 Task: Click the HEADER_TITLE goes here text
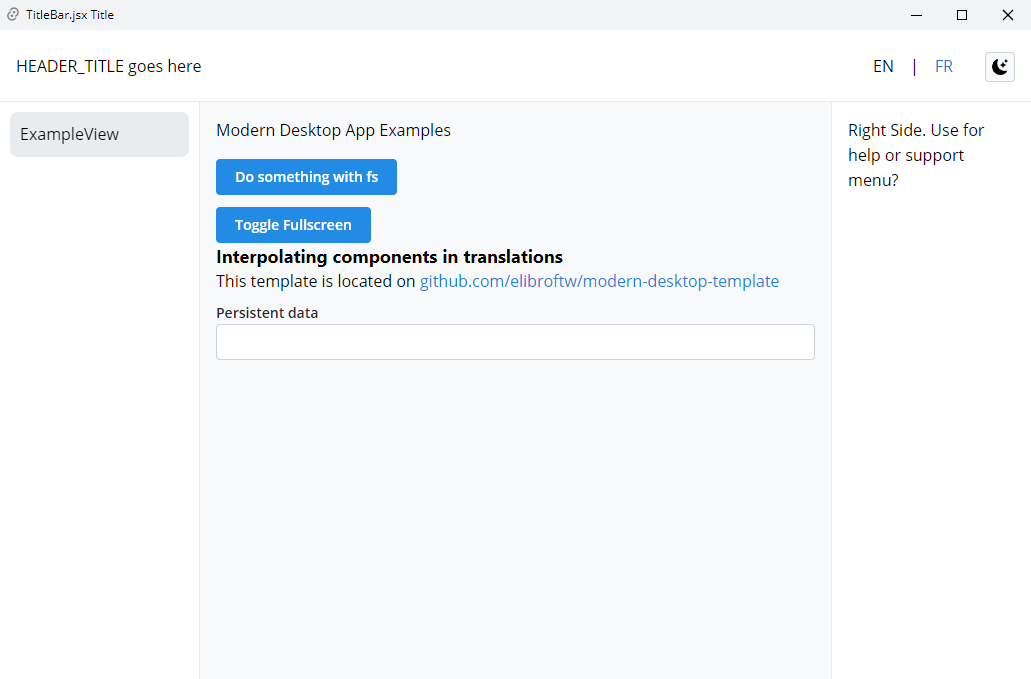tap(109, 67)
